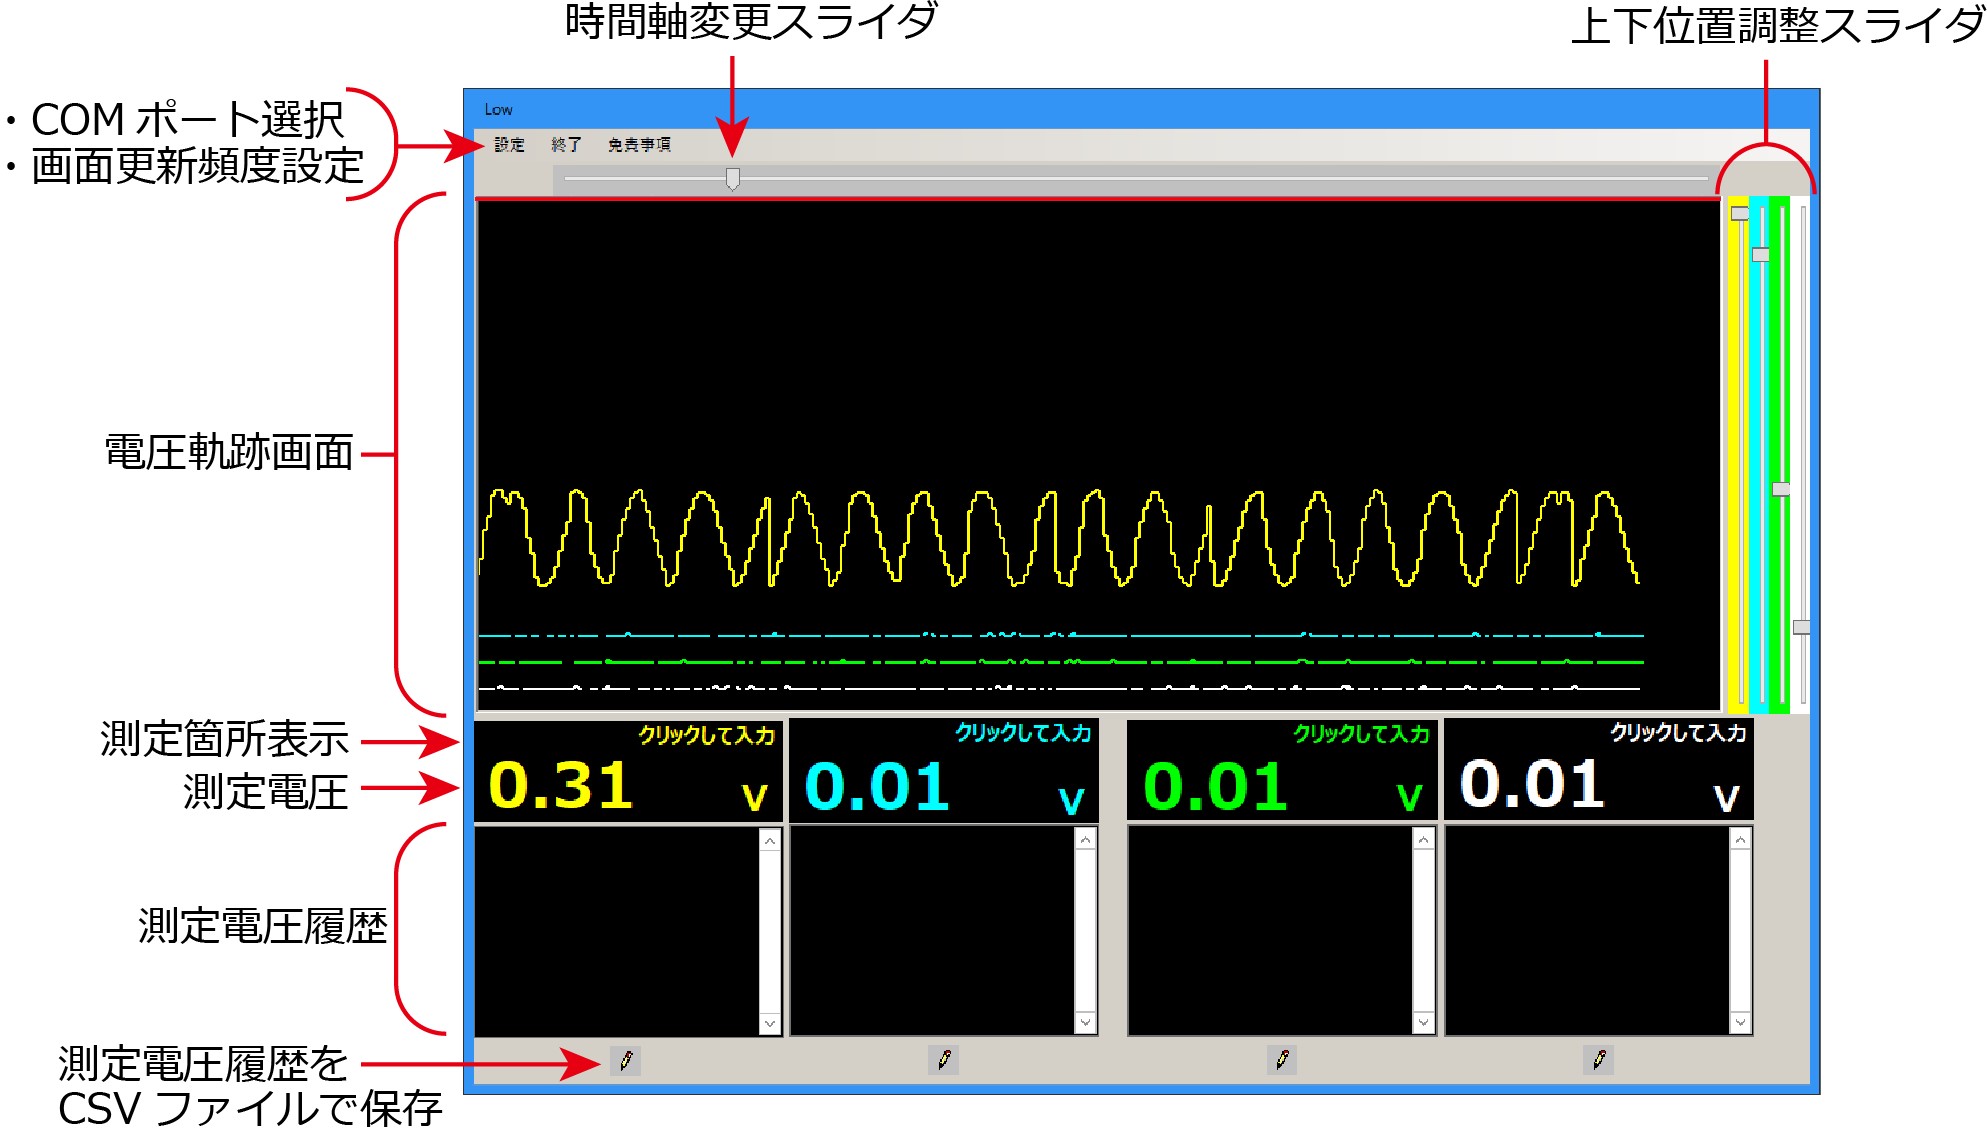Click inside the green channel history list
The image size is (1987, 1143).
click(1271, 931)
